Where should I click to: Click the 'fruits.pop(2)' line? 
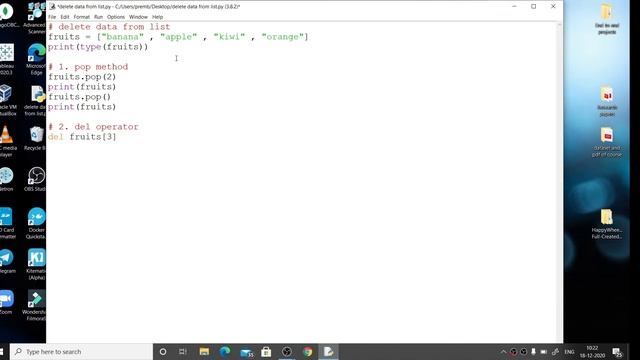(82, 77)
